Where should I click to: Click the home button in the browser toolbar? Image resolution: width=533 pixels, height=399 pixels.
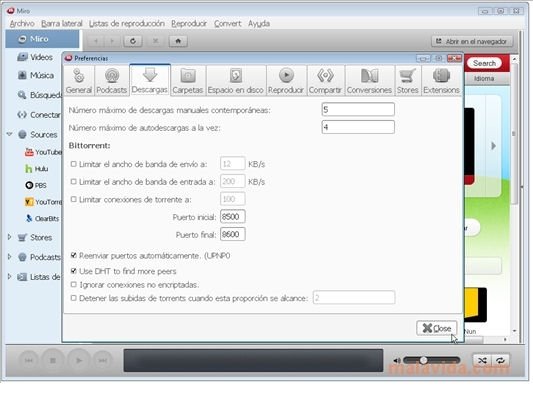point(178,41)
